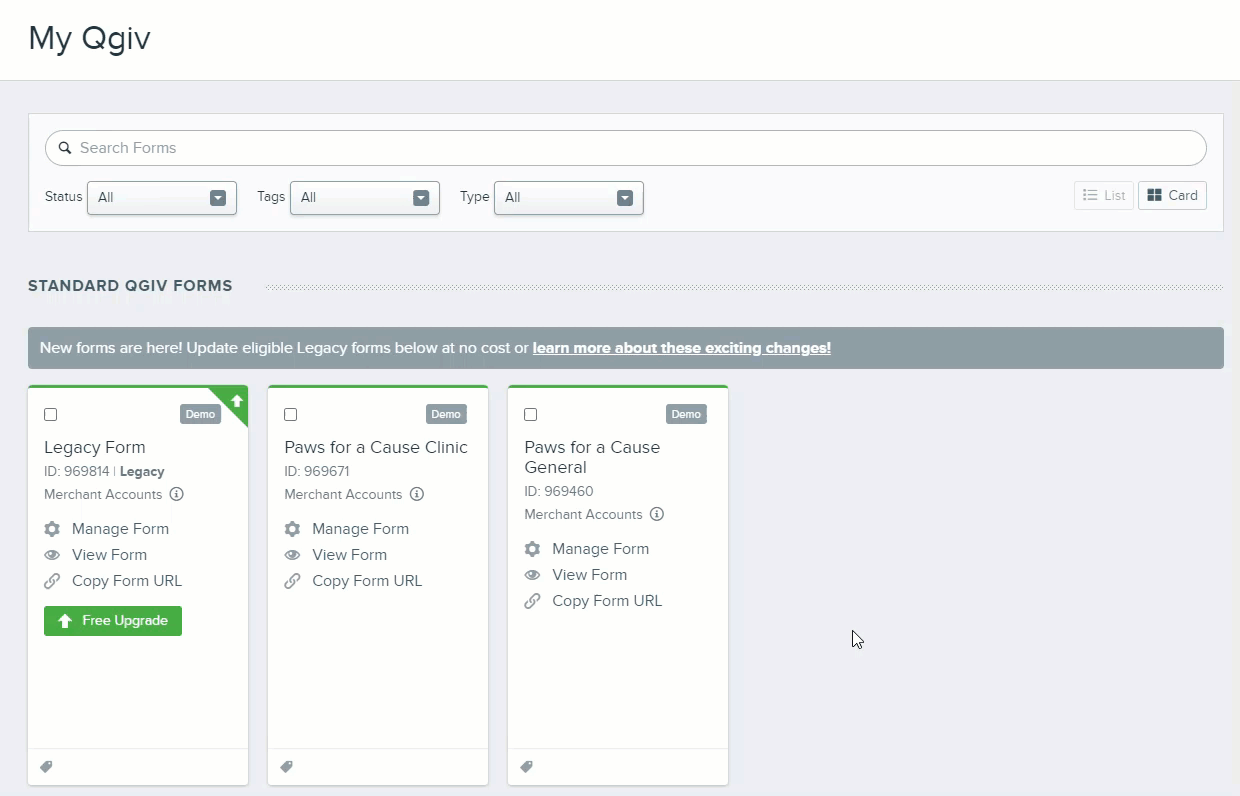
Task: Open the Type filter dropdown
Action: (569, 198)
